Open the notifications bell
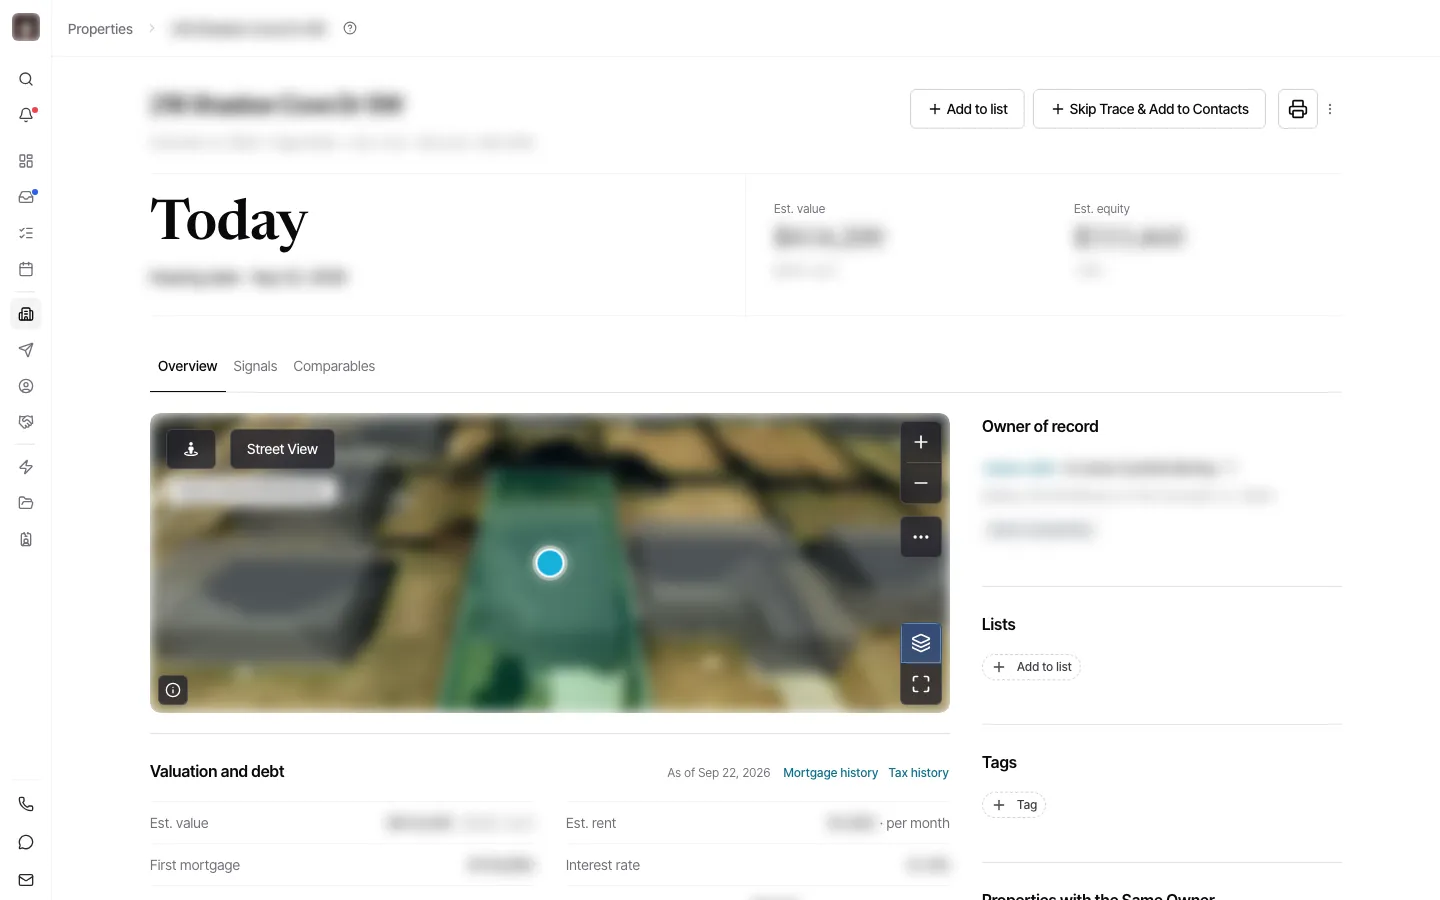This screenshot has width=1440, height=900. tap(26, 115)
